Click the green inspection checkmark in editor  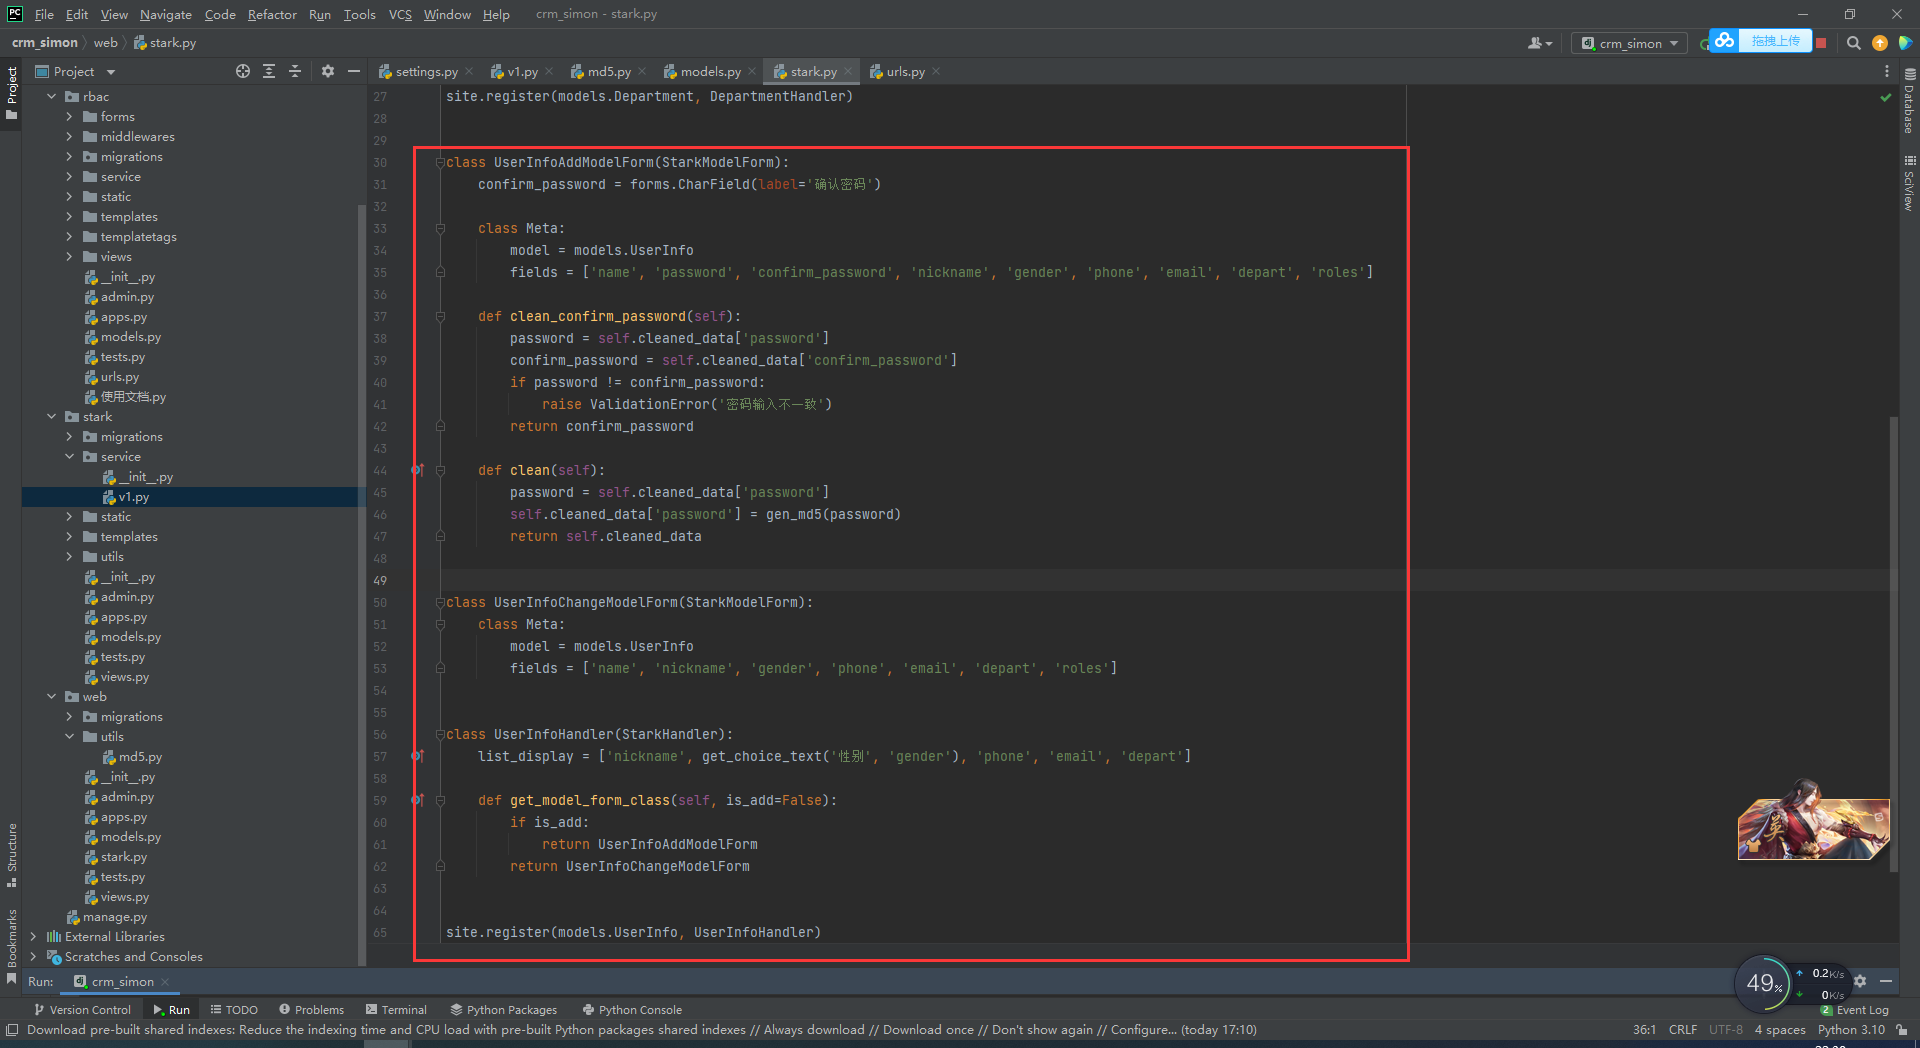1886,97
